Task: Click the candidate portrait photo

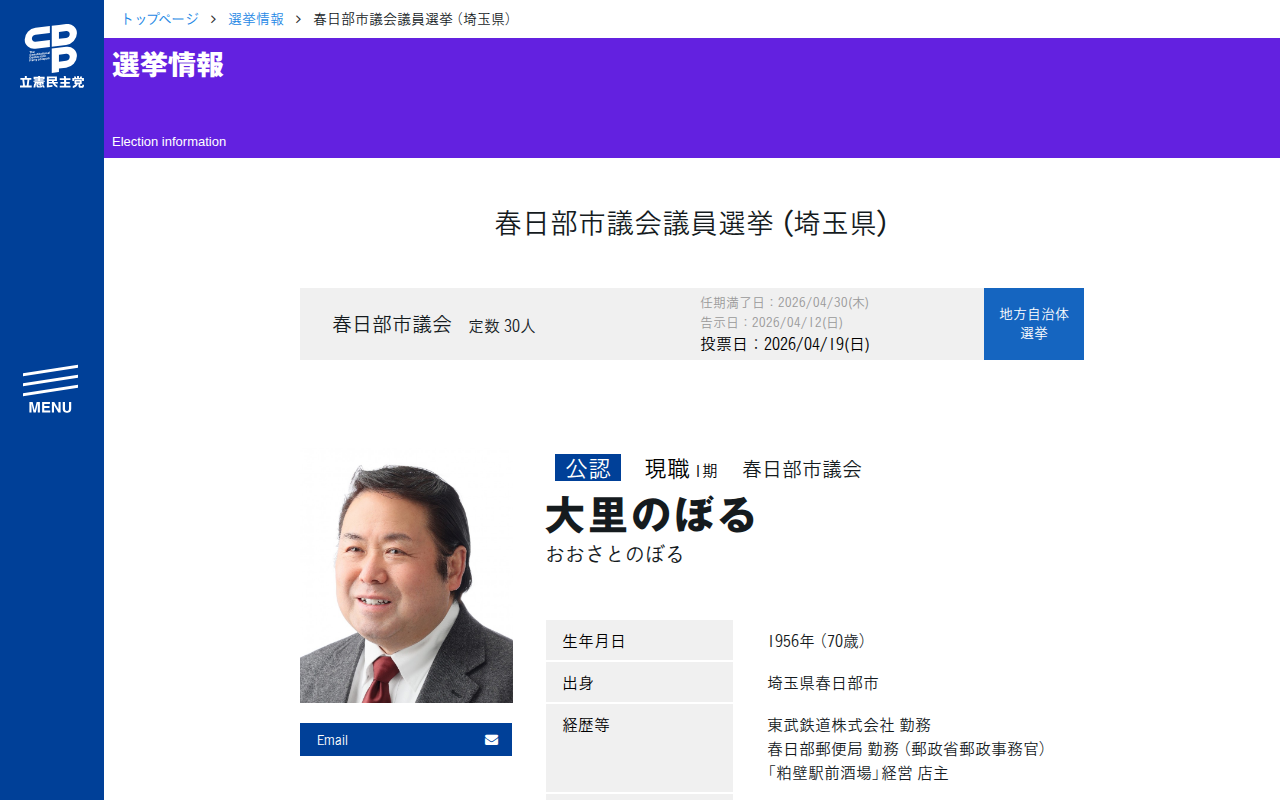Action: (x=406, y=579)
